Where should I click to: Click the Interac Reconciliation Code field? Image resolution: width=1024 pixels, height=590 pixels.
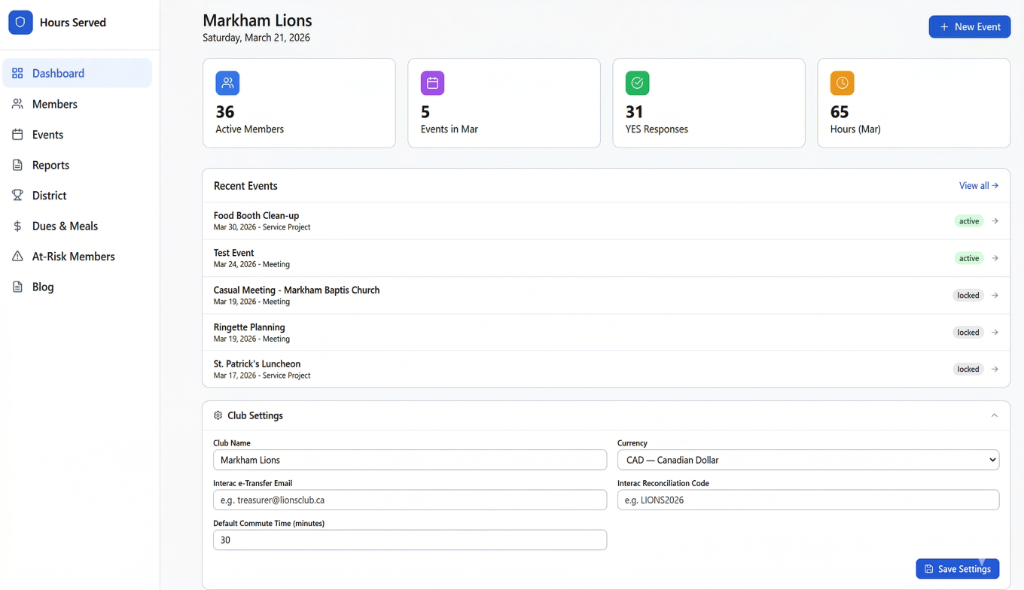[x=808, y=500]
